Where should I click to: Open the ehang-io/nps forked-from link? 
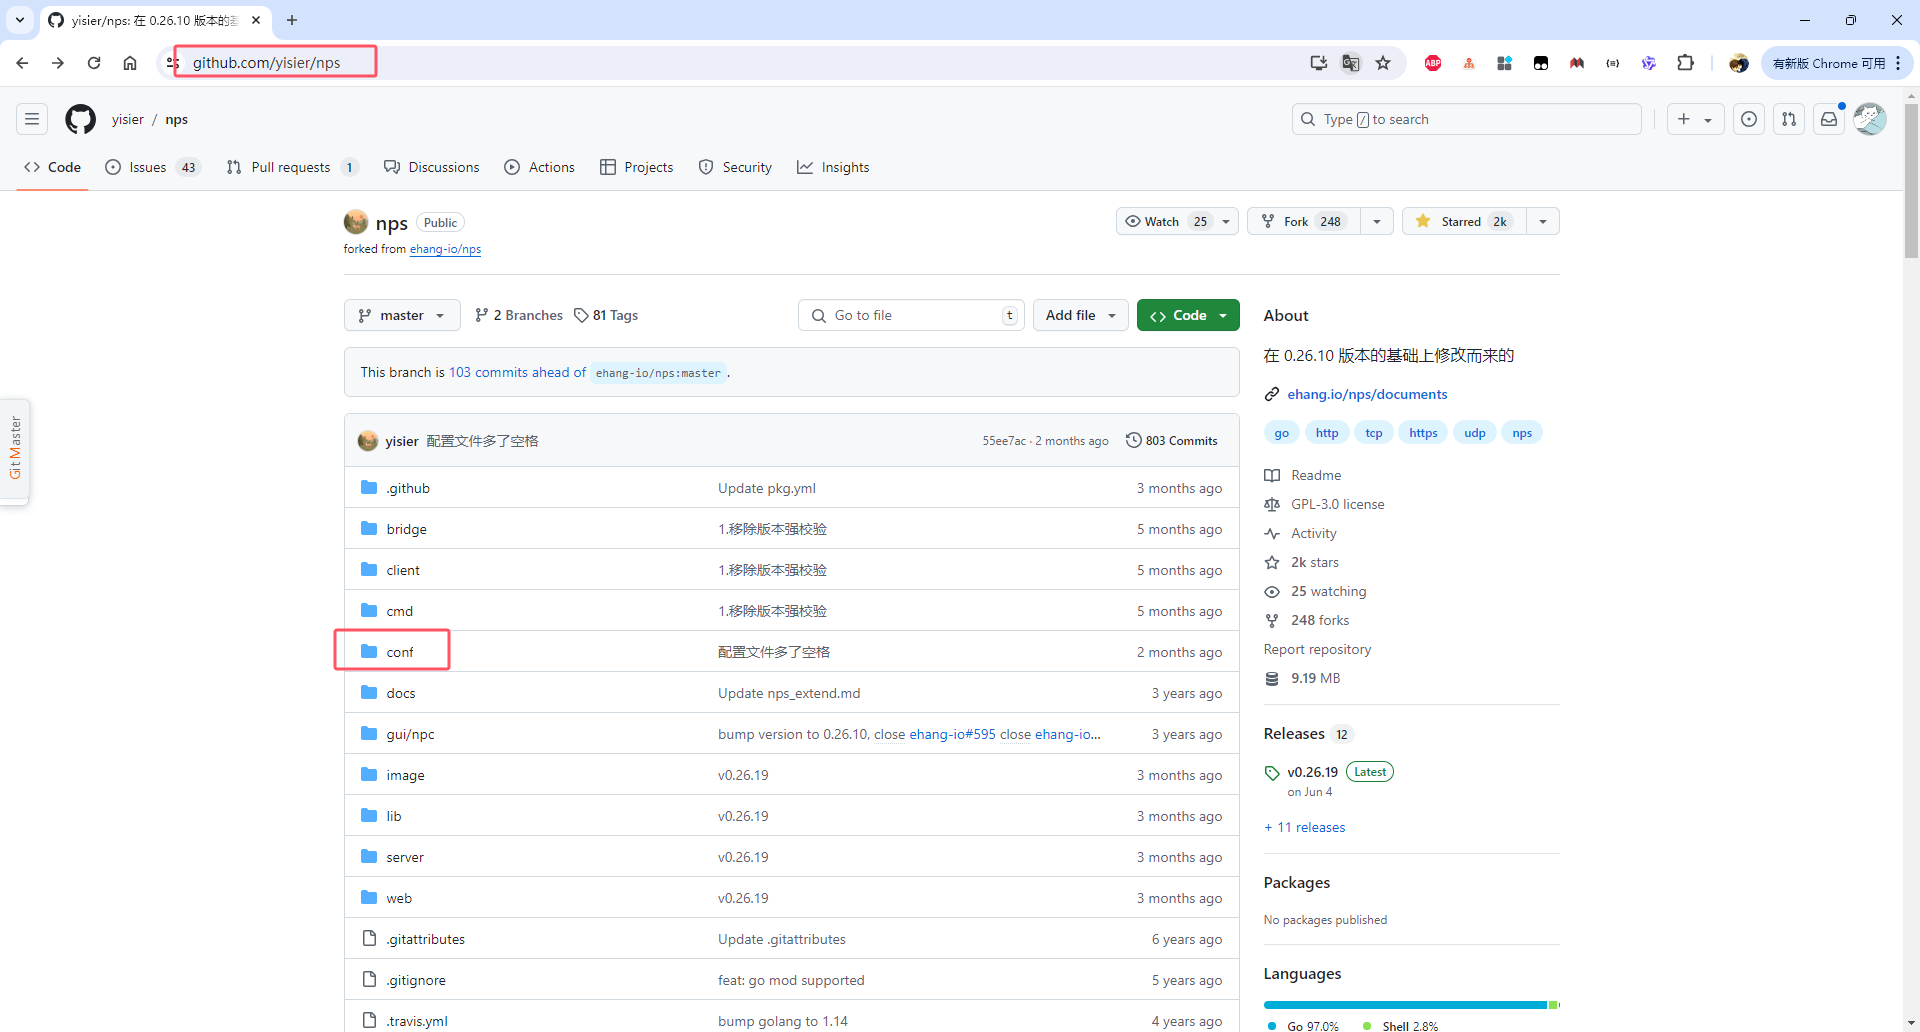[445, 249]
